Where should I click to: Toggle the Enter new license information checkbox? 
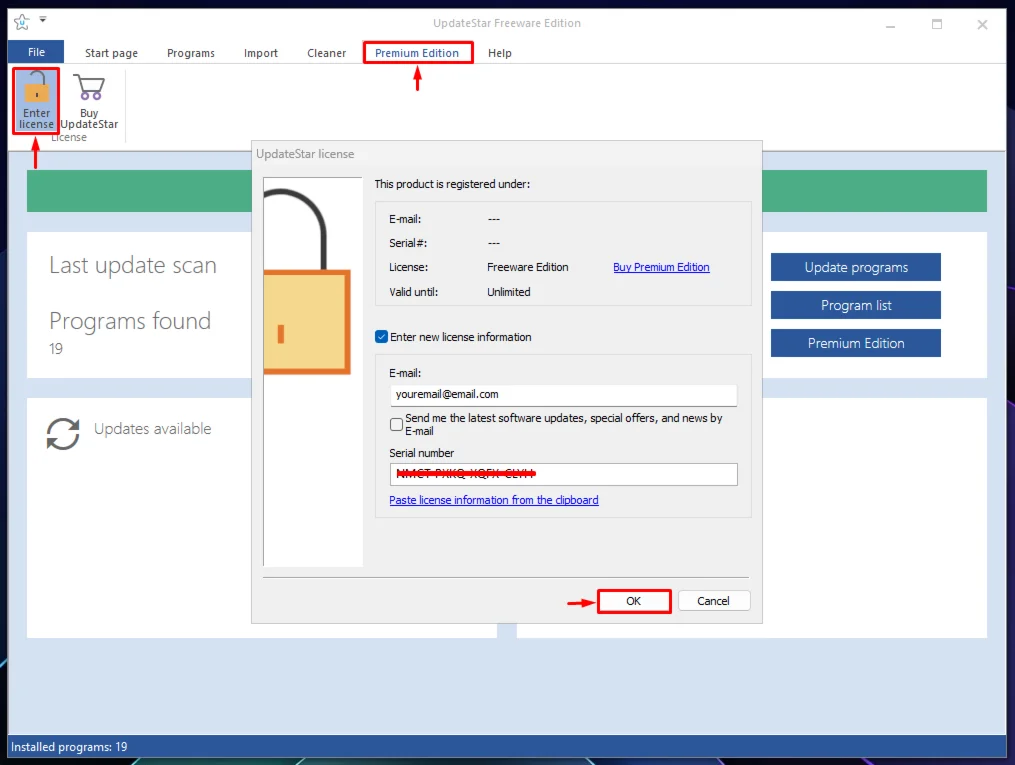pos(381,337)
